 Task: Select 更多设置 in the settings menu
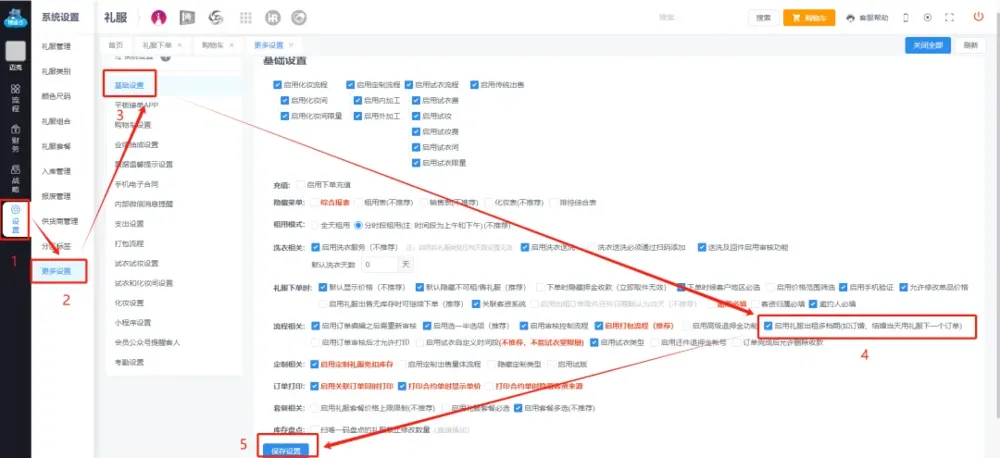tap(56, 270)
